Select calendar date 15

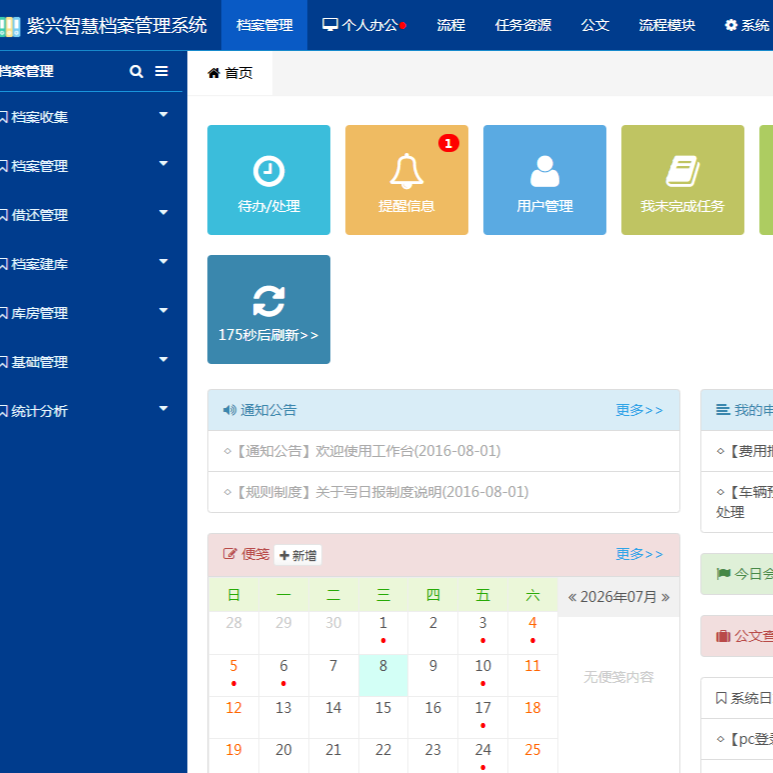383,717
